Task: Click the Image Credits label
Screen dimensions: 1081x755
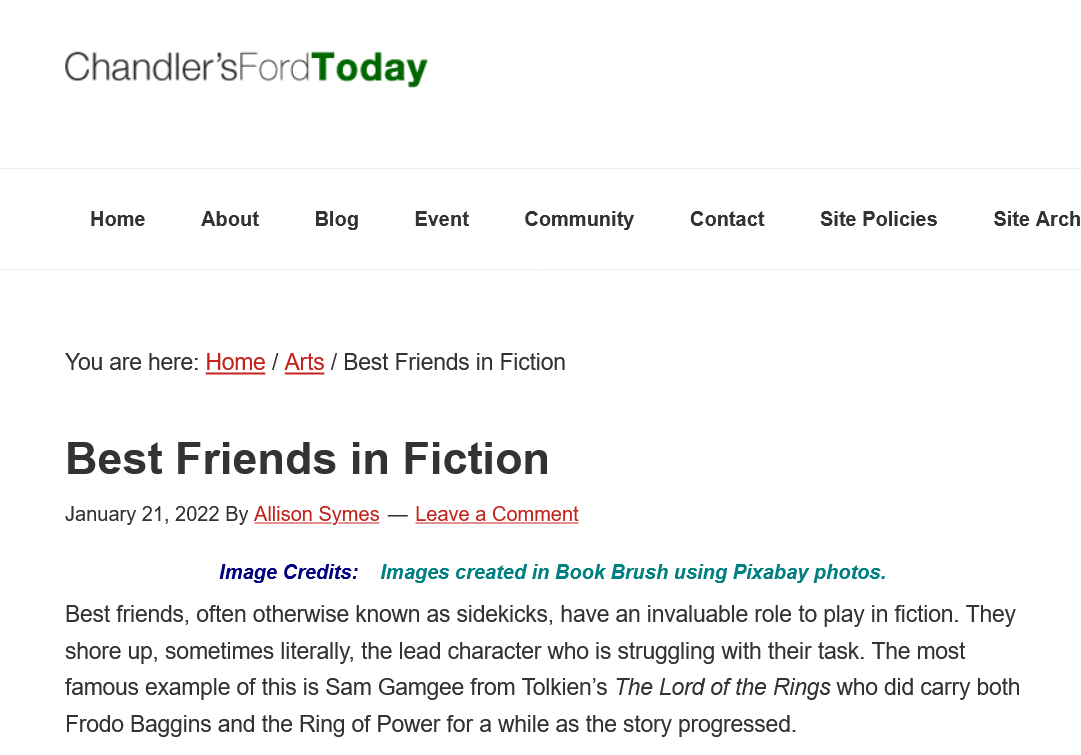Action: [x=288, y=572]
